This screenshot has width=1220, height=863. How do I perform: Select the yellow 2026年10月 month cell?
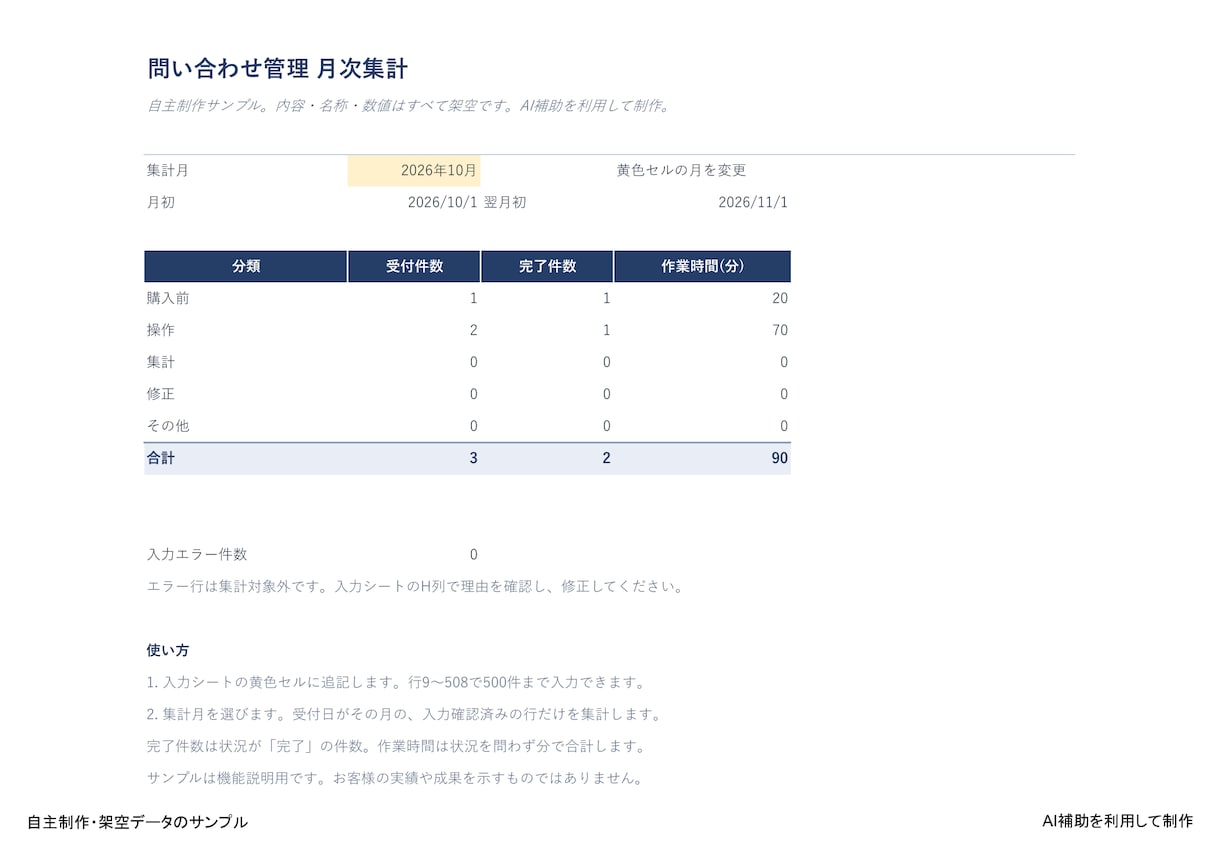(414, 171)
